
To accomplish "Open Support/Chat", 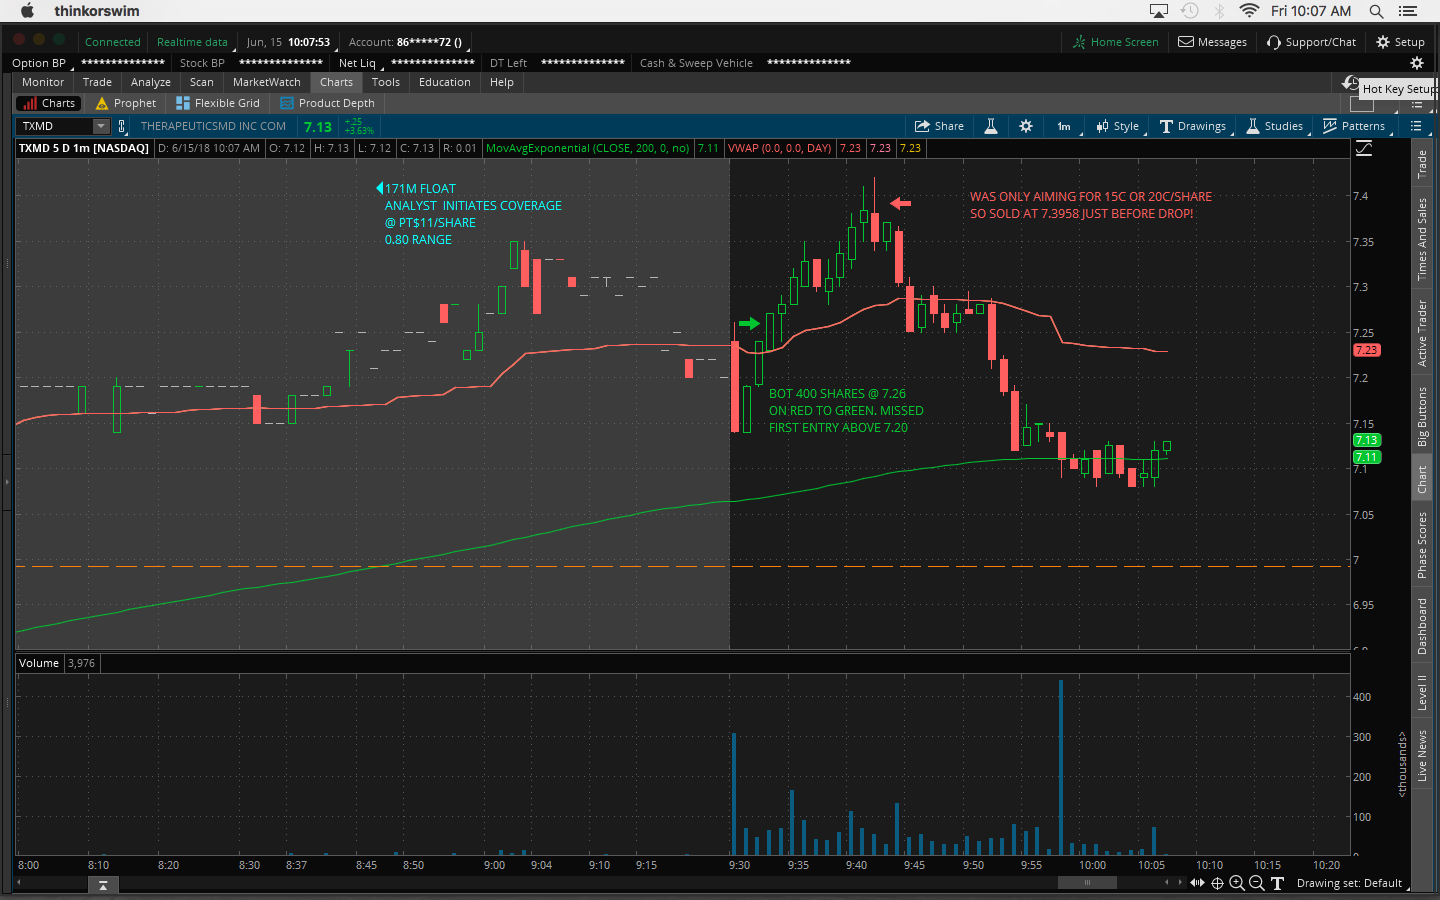I will coord(1311,42).
